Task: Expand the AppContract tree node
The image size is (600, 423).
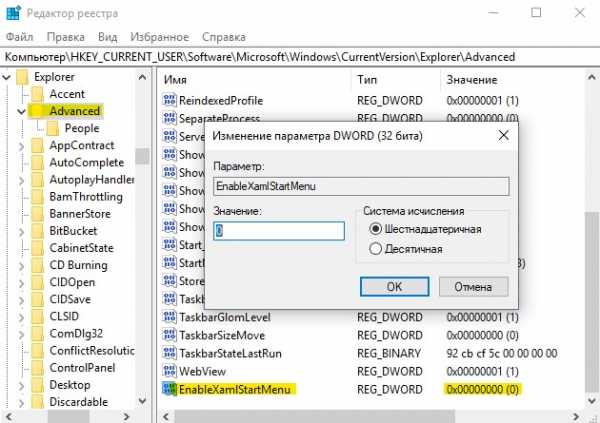Action: (x=21, y=146)
